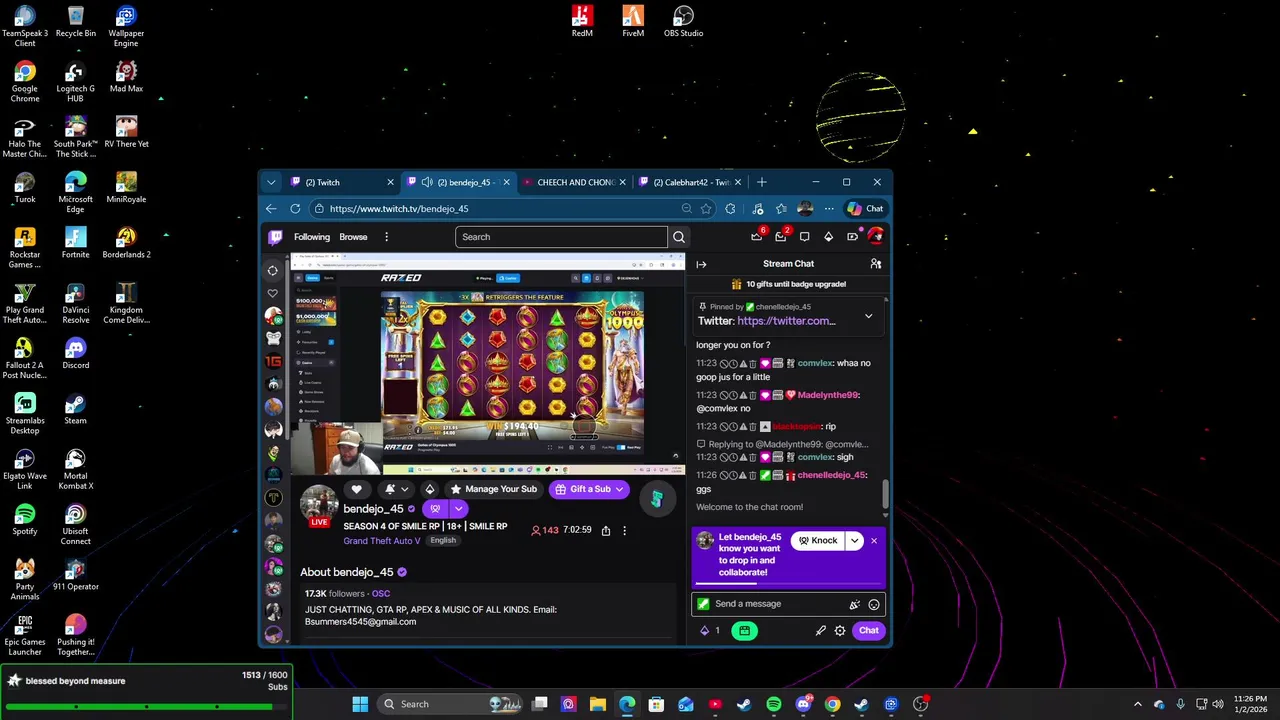This screenshot has width=1280, height=720.
Task: Show hidden system tray icons
Action: (1137, 704)
